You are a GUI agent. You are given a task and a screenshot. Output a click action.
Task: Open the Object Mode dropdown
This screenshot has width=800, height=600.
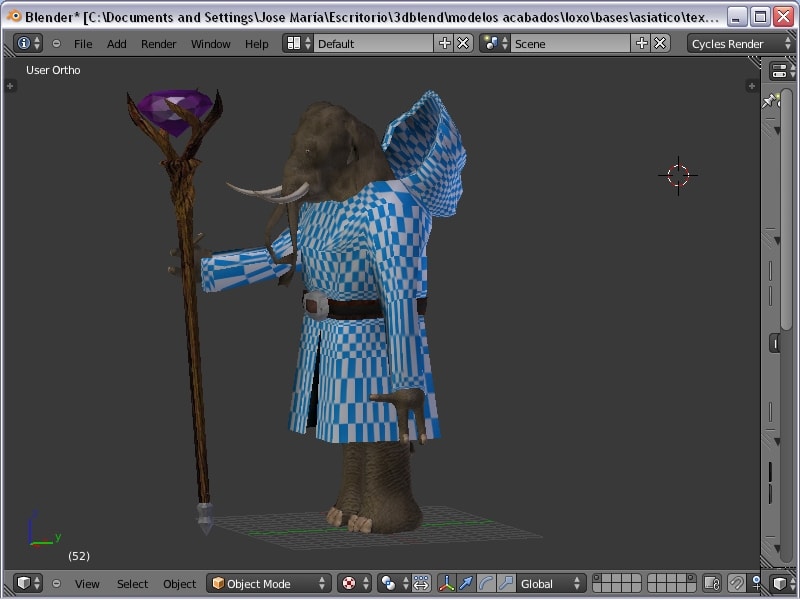(x=268, y=583)
